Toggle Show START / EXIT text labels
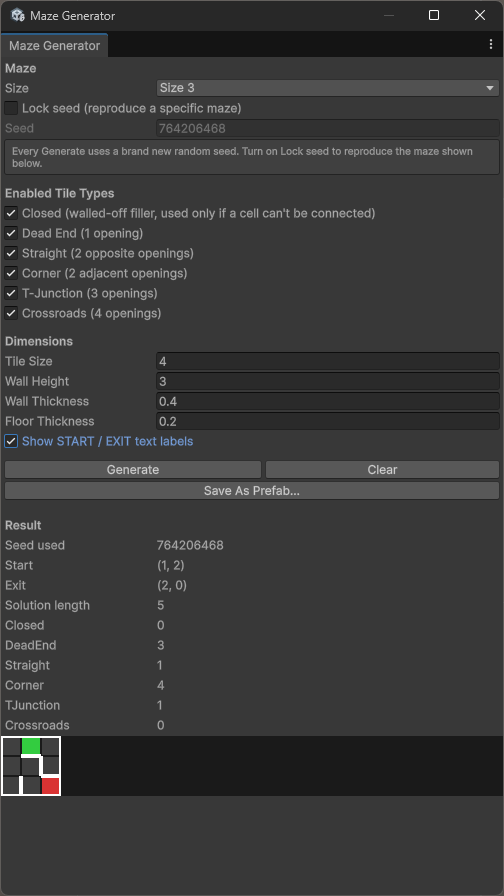 [x=11, y=441]
